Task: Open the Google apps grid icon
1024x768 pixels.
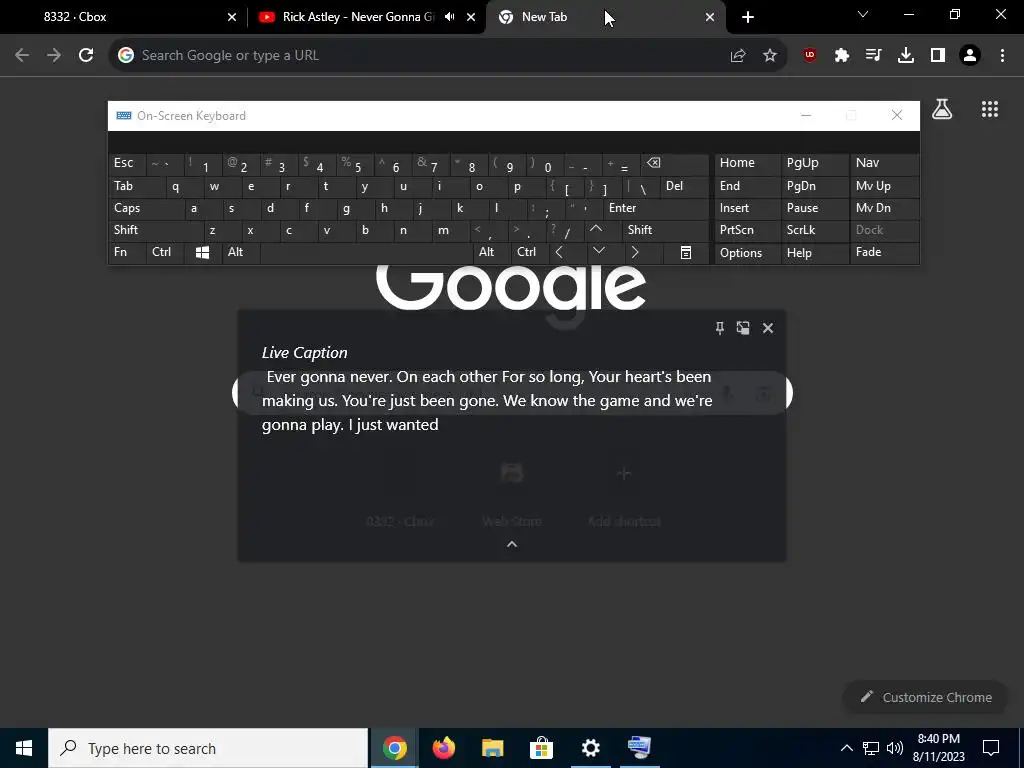Action: pos(990,109)
